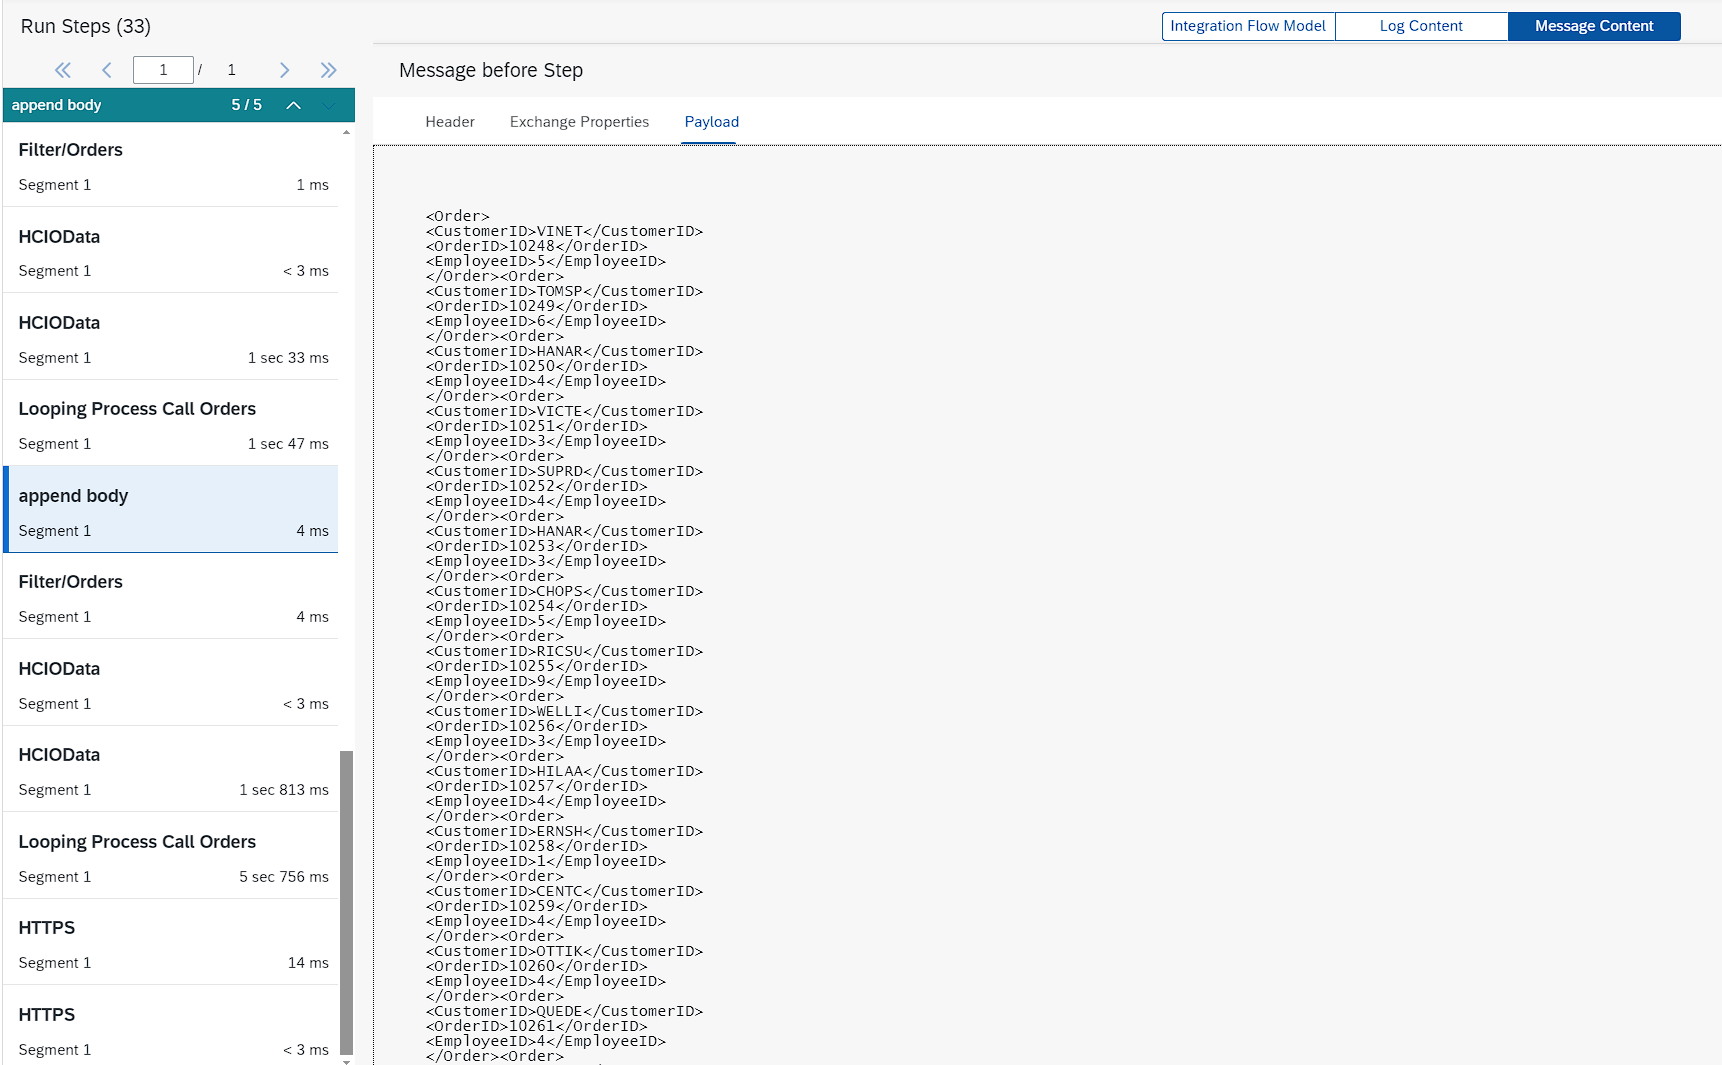Click the step list scrollbar
The width and height of the screenshot is (1722, 1065).
pos(345,900)
